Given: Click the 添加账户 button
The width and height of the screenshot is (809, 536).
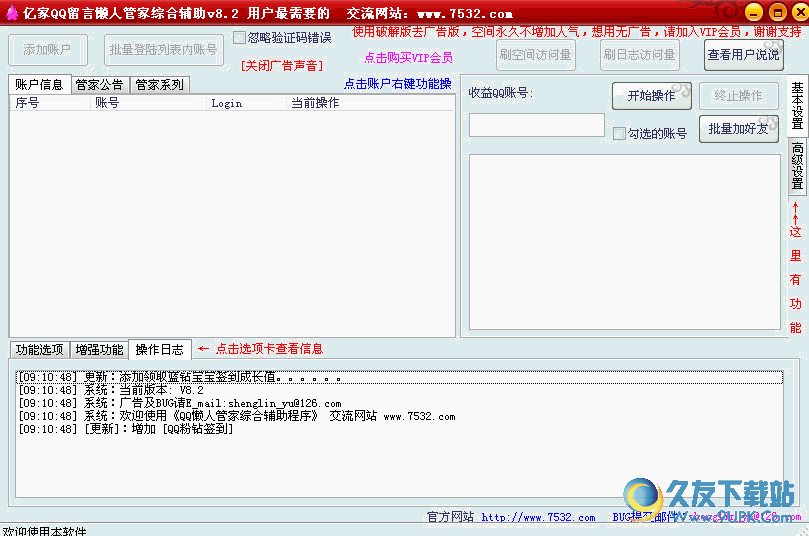Looking at the screenshot, I should tap(47, 50).
